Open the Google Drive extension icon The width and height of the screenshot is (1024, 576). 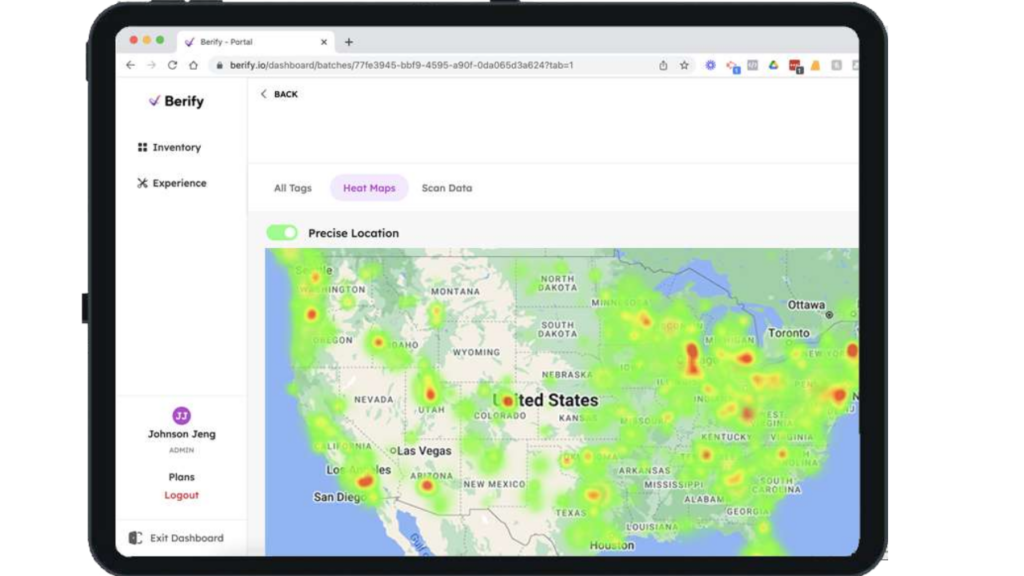tap(773, 65)
